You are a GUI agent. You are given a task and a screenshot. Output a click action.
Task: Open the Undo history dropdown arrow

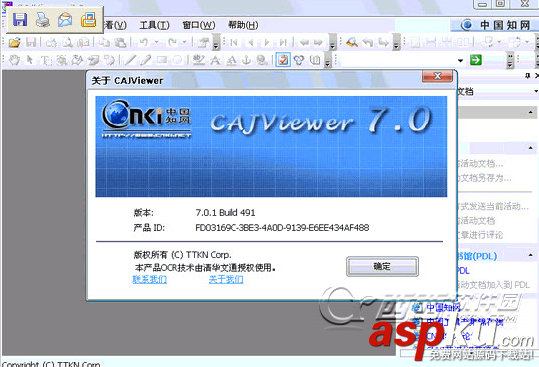[156, 42]
